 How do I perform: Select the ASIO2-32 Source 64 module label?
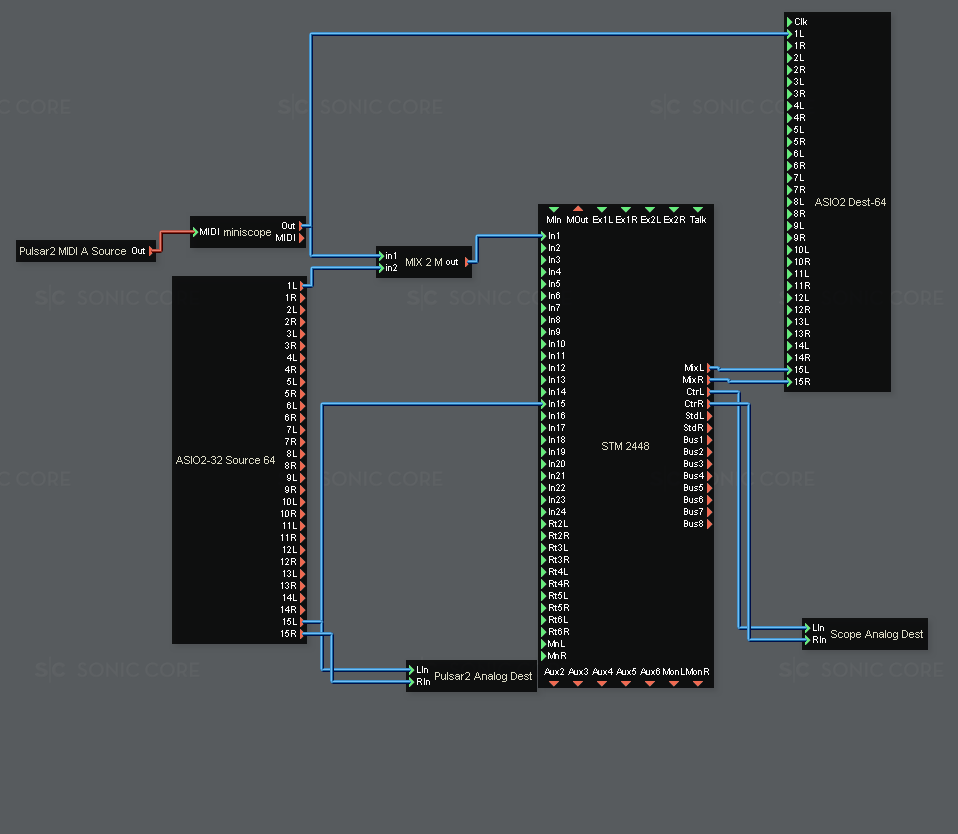tap(225, 460)
